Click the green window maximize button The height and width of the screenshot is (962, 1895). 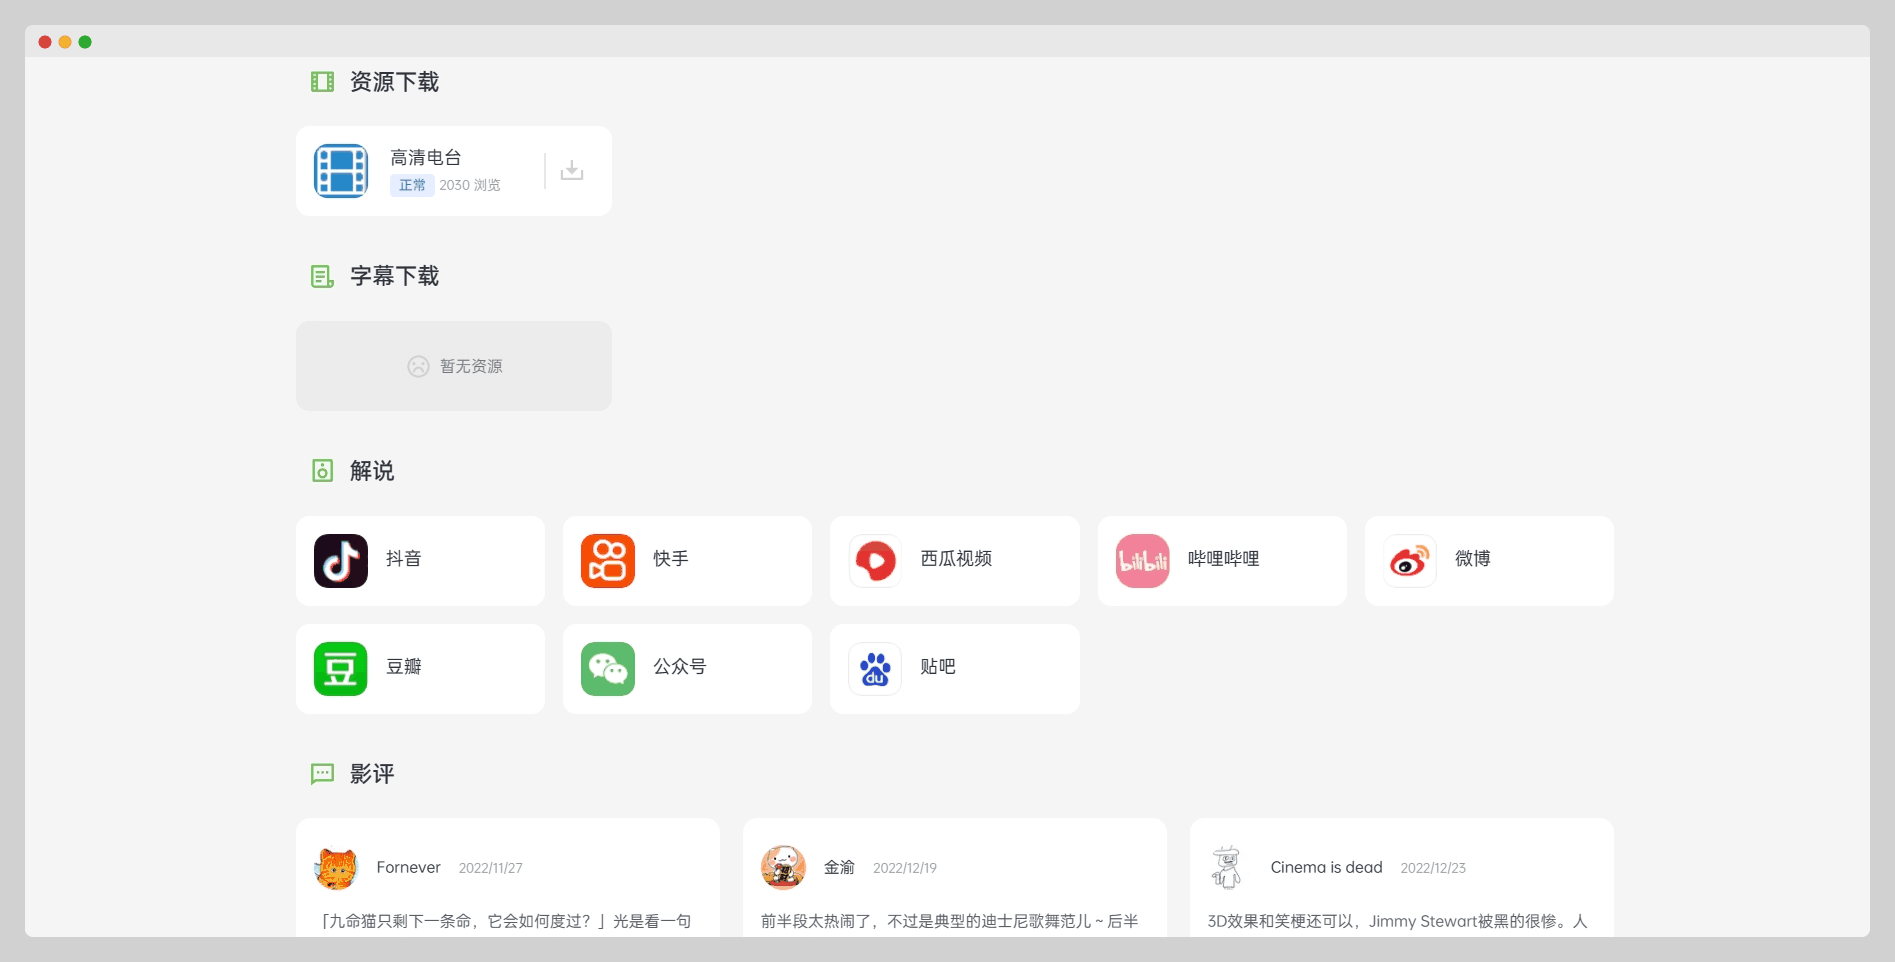point(85,42)
